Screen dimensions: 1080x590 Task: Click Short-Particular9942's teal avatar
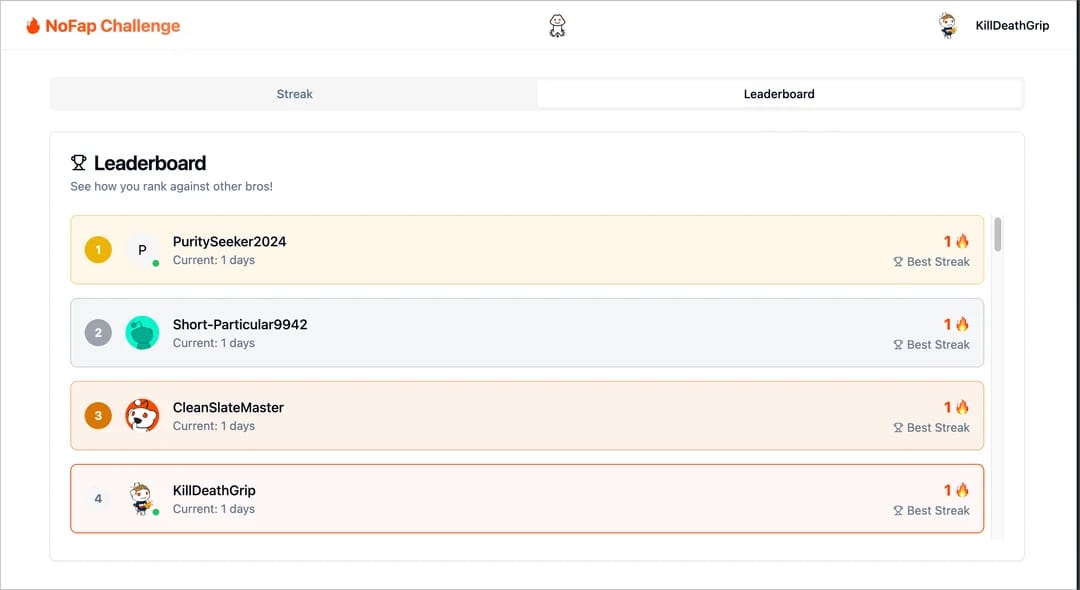(143, 333)
